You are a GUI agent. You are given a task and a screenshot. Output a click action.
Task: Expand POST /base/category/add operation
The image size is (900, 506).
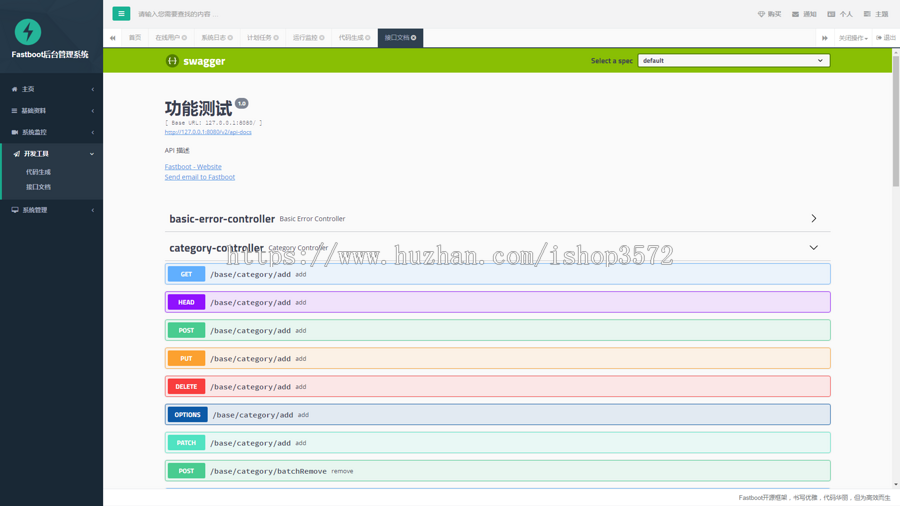tap(498, 330)
